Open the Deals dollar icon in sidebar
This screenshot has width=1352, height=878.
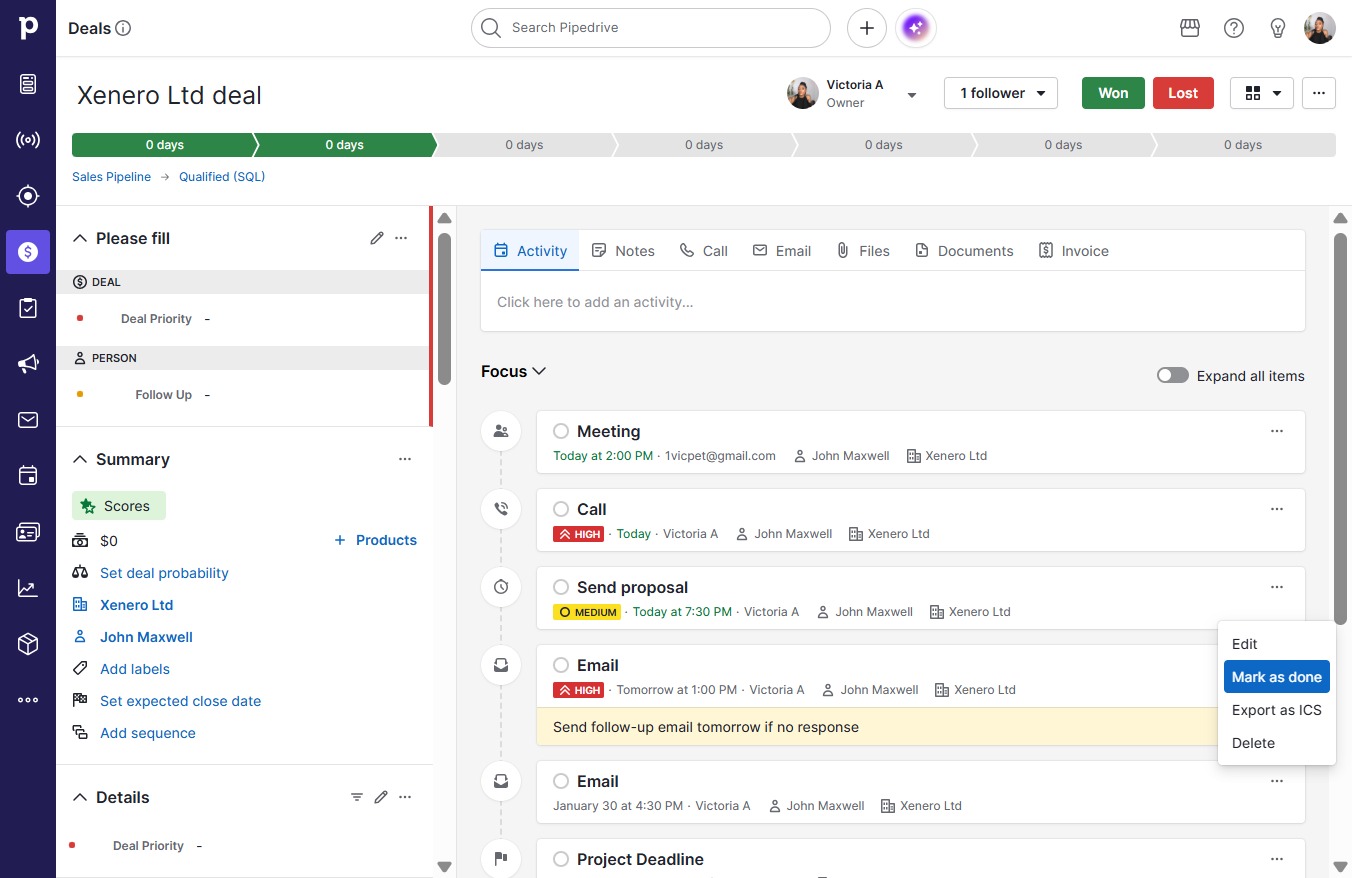(x=28, y=252)
